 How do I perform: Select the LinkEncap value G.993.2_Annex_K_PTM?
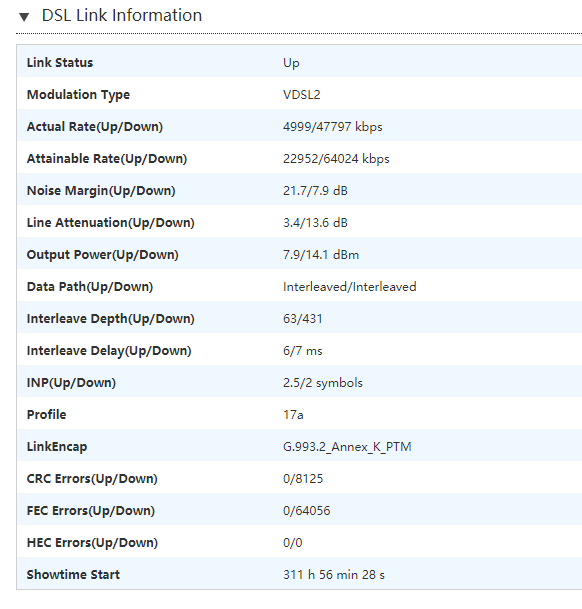tap(347, 447)
